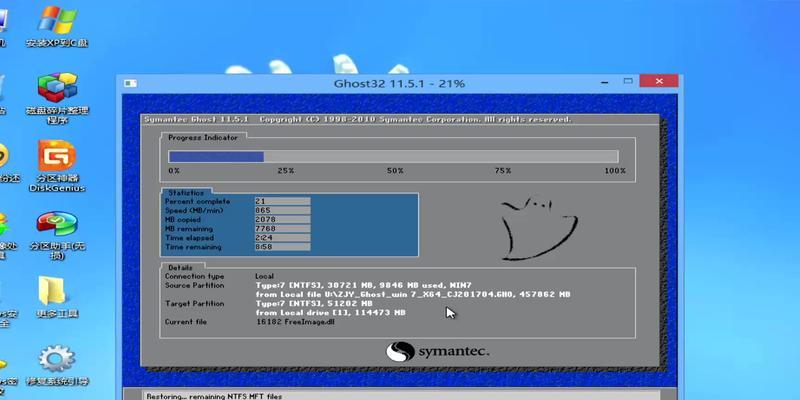The image size is (800, 400).
Task: Click the Ghost mascot drawing
Action: coord(539,227)
